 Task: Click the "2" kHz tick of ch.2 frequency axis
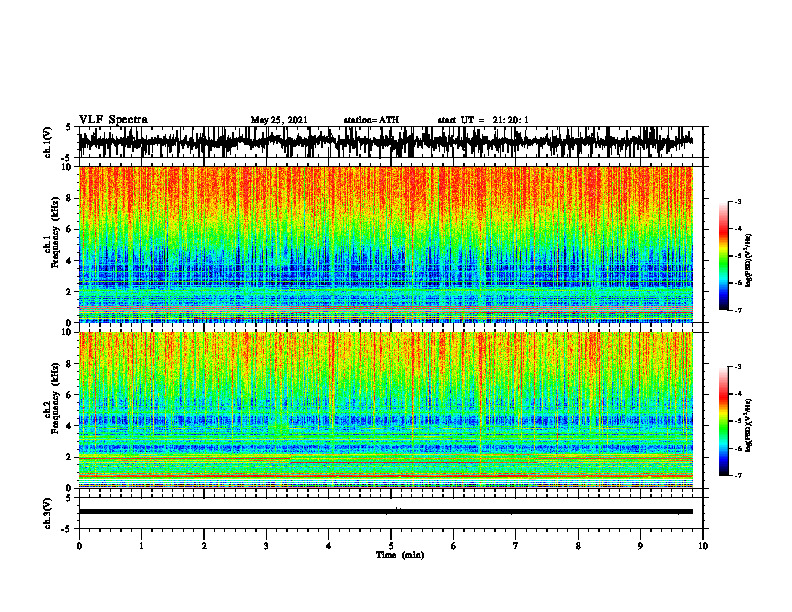(x=69, y=457)
